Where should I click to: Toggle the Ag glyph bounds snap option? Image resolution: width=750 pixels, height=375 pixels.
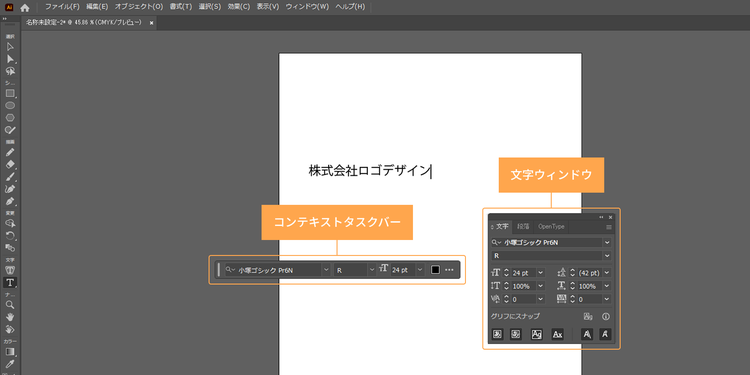537,334
